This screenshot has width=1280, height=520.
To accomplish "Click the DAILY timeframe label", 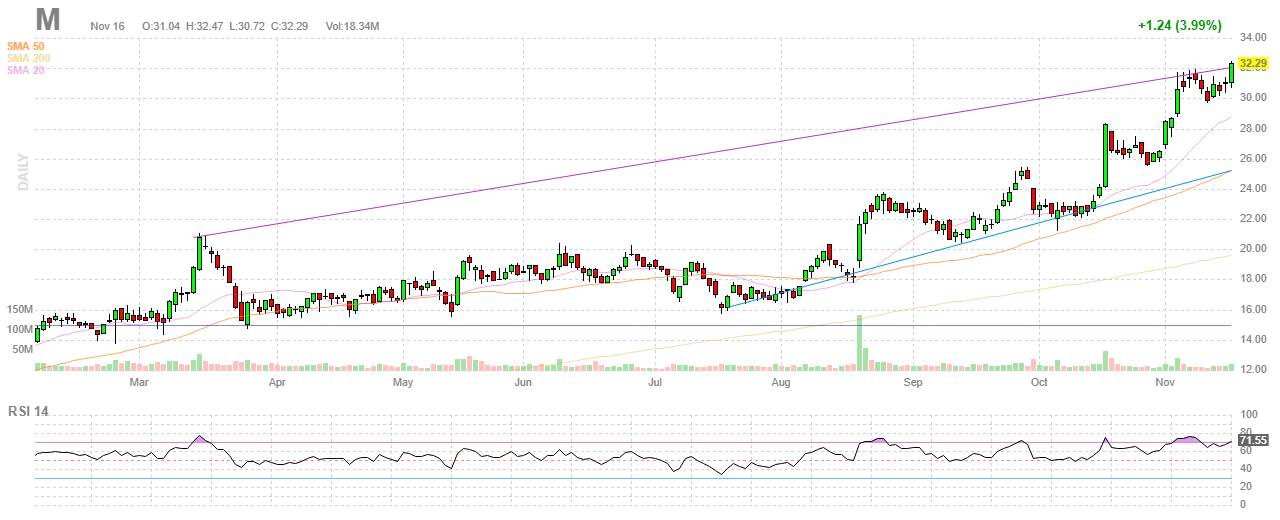I will click(x=21, y=172).
